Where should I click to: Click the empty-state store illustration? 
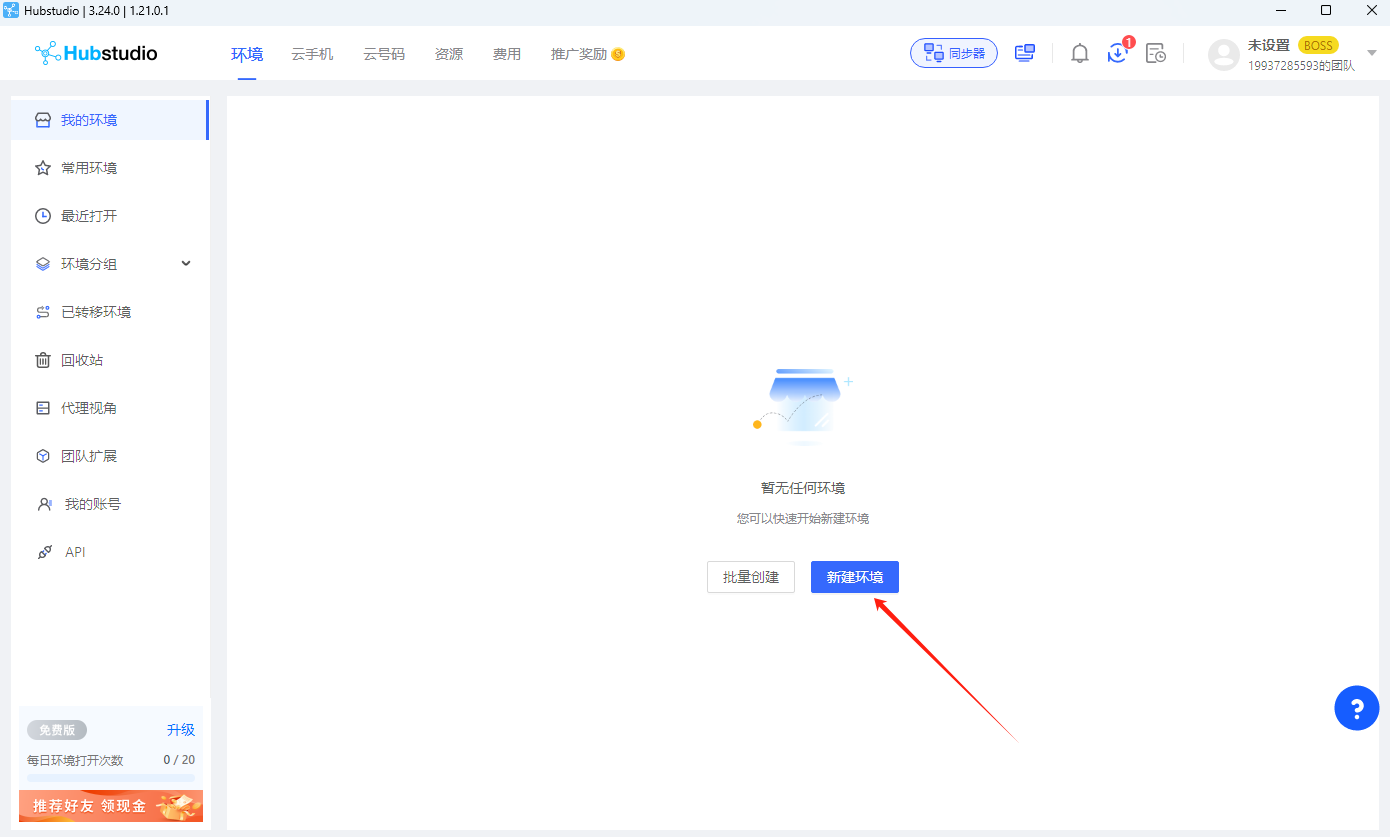pyautogui.click(x=803, y=407)
